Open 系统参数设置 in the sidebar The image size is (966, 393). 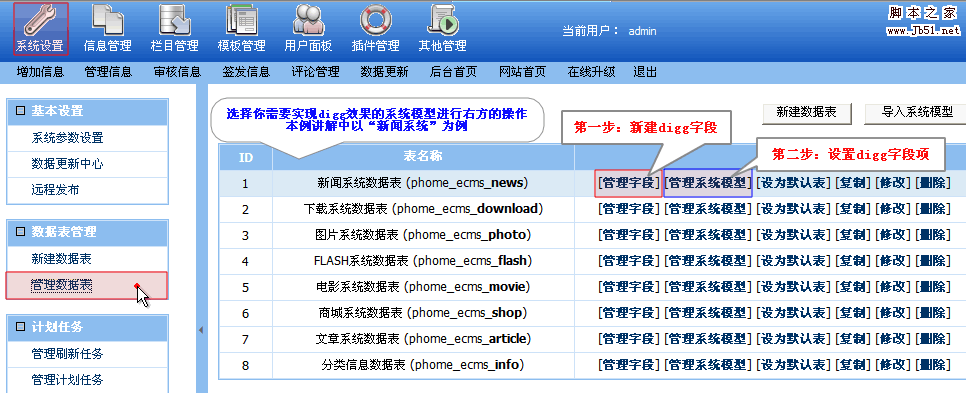[68, 138]
